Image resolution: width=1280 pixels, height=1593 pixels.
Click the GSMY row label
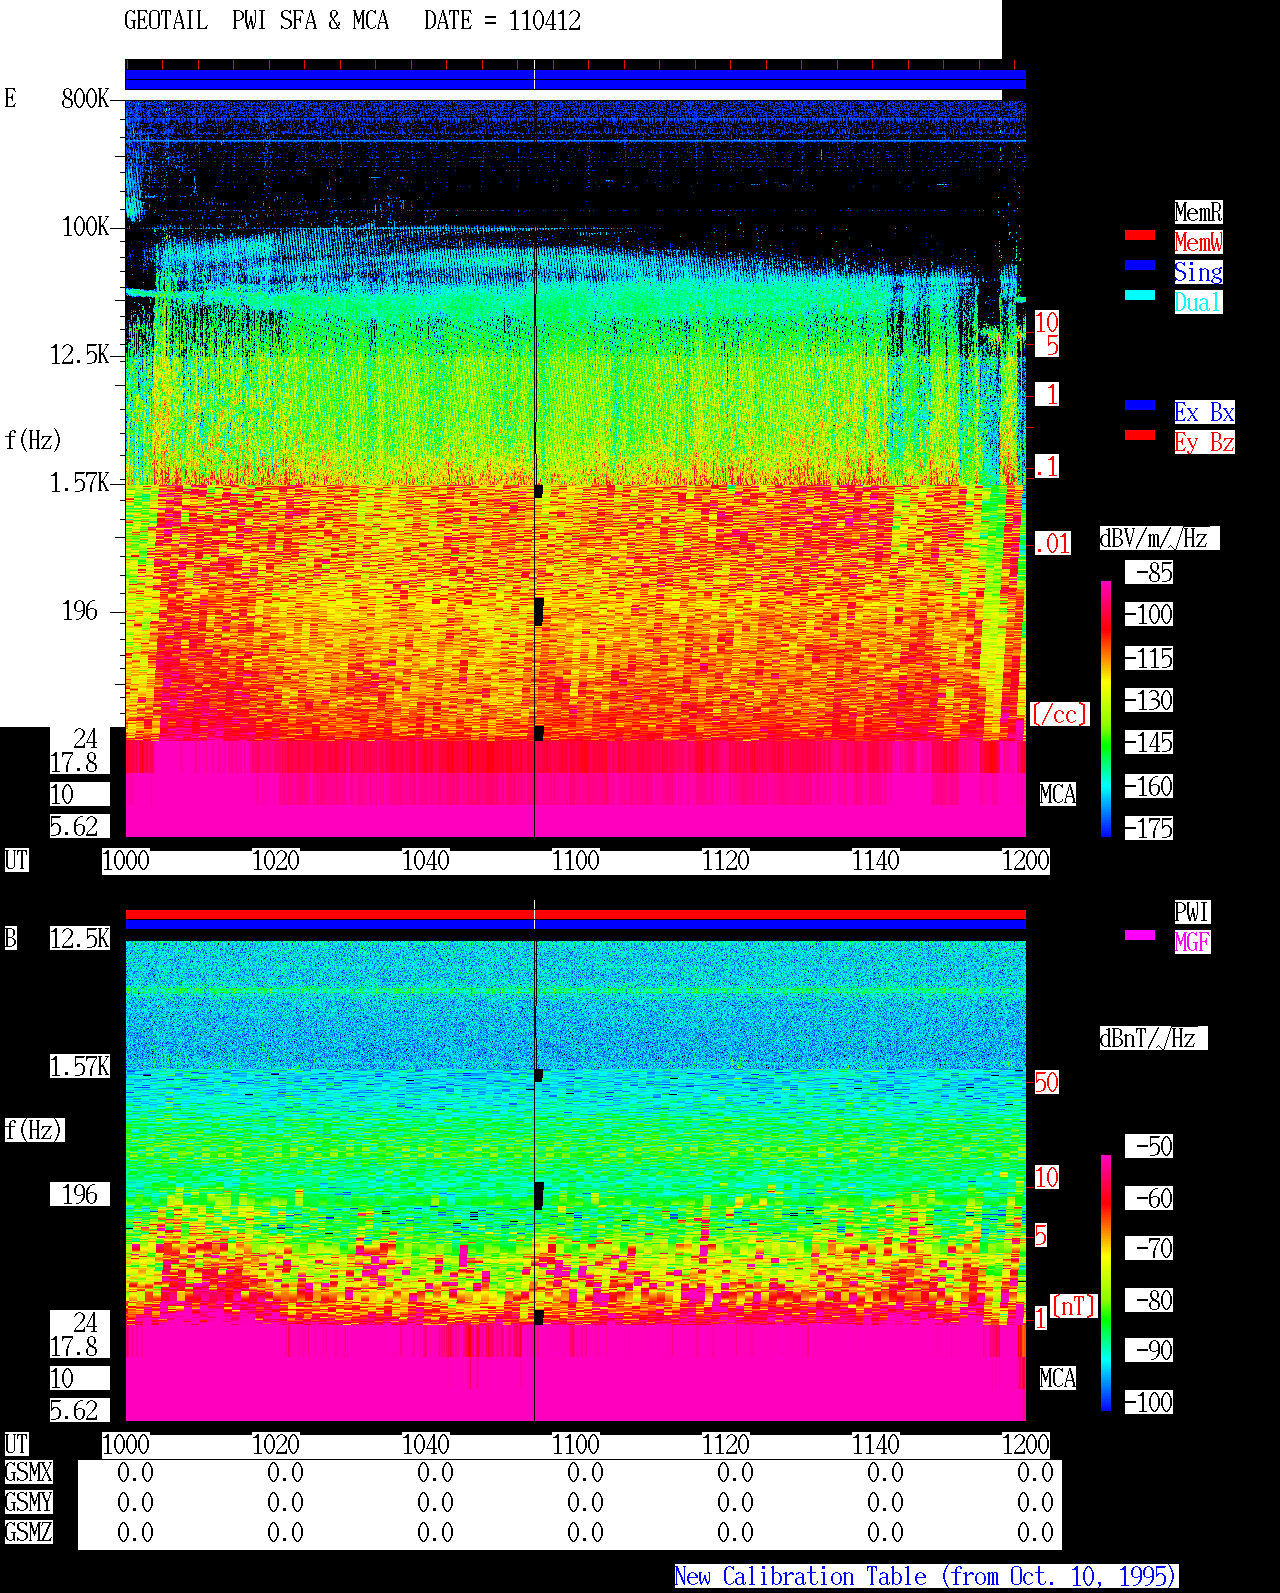tap(28, 1502)
